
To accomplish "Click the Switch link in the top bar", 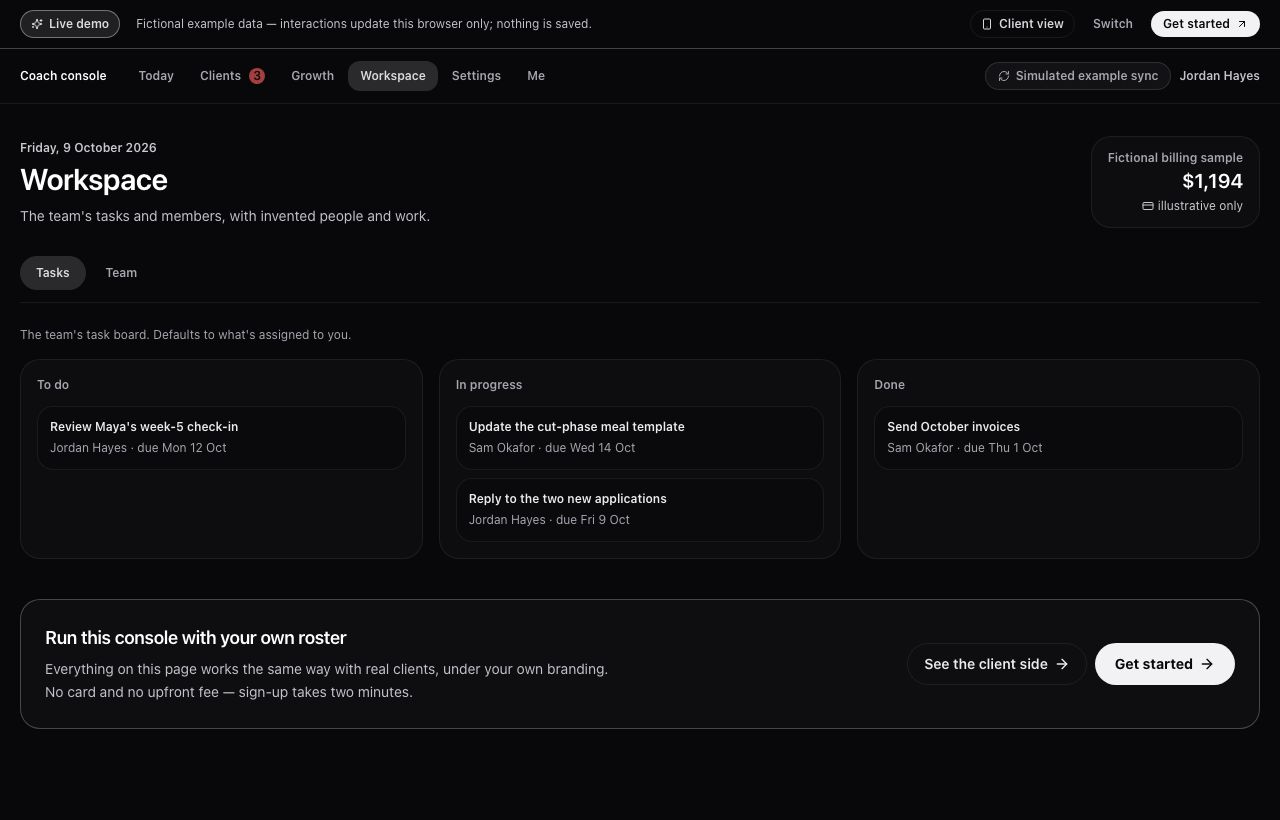I will click(1113, 24).
